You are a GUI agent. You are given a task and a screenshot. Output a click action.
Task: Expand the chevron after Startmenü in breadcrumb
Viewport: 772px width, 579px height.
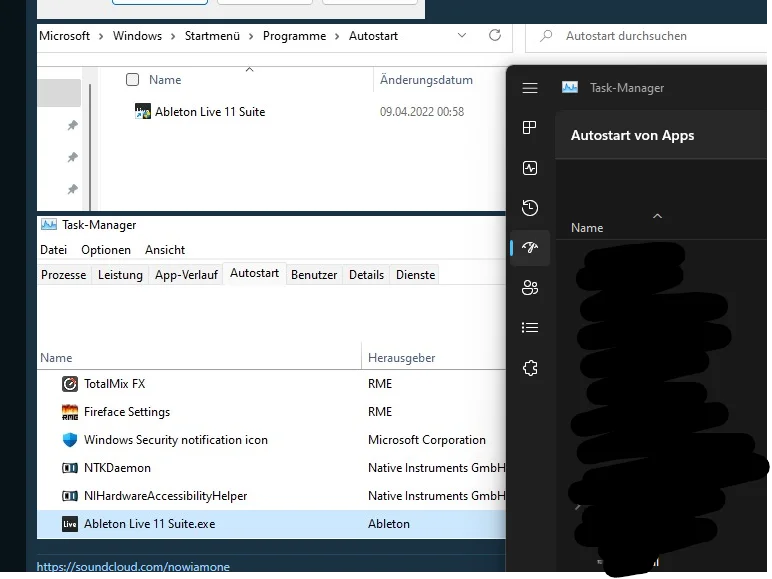tap(251, 36)
